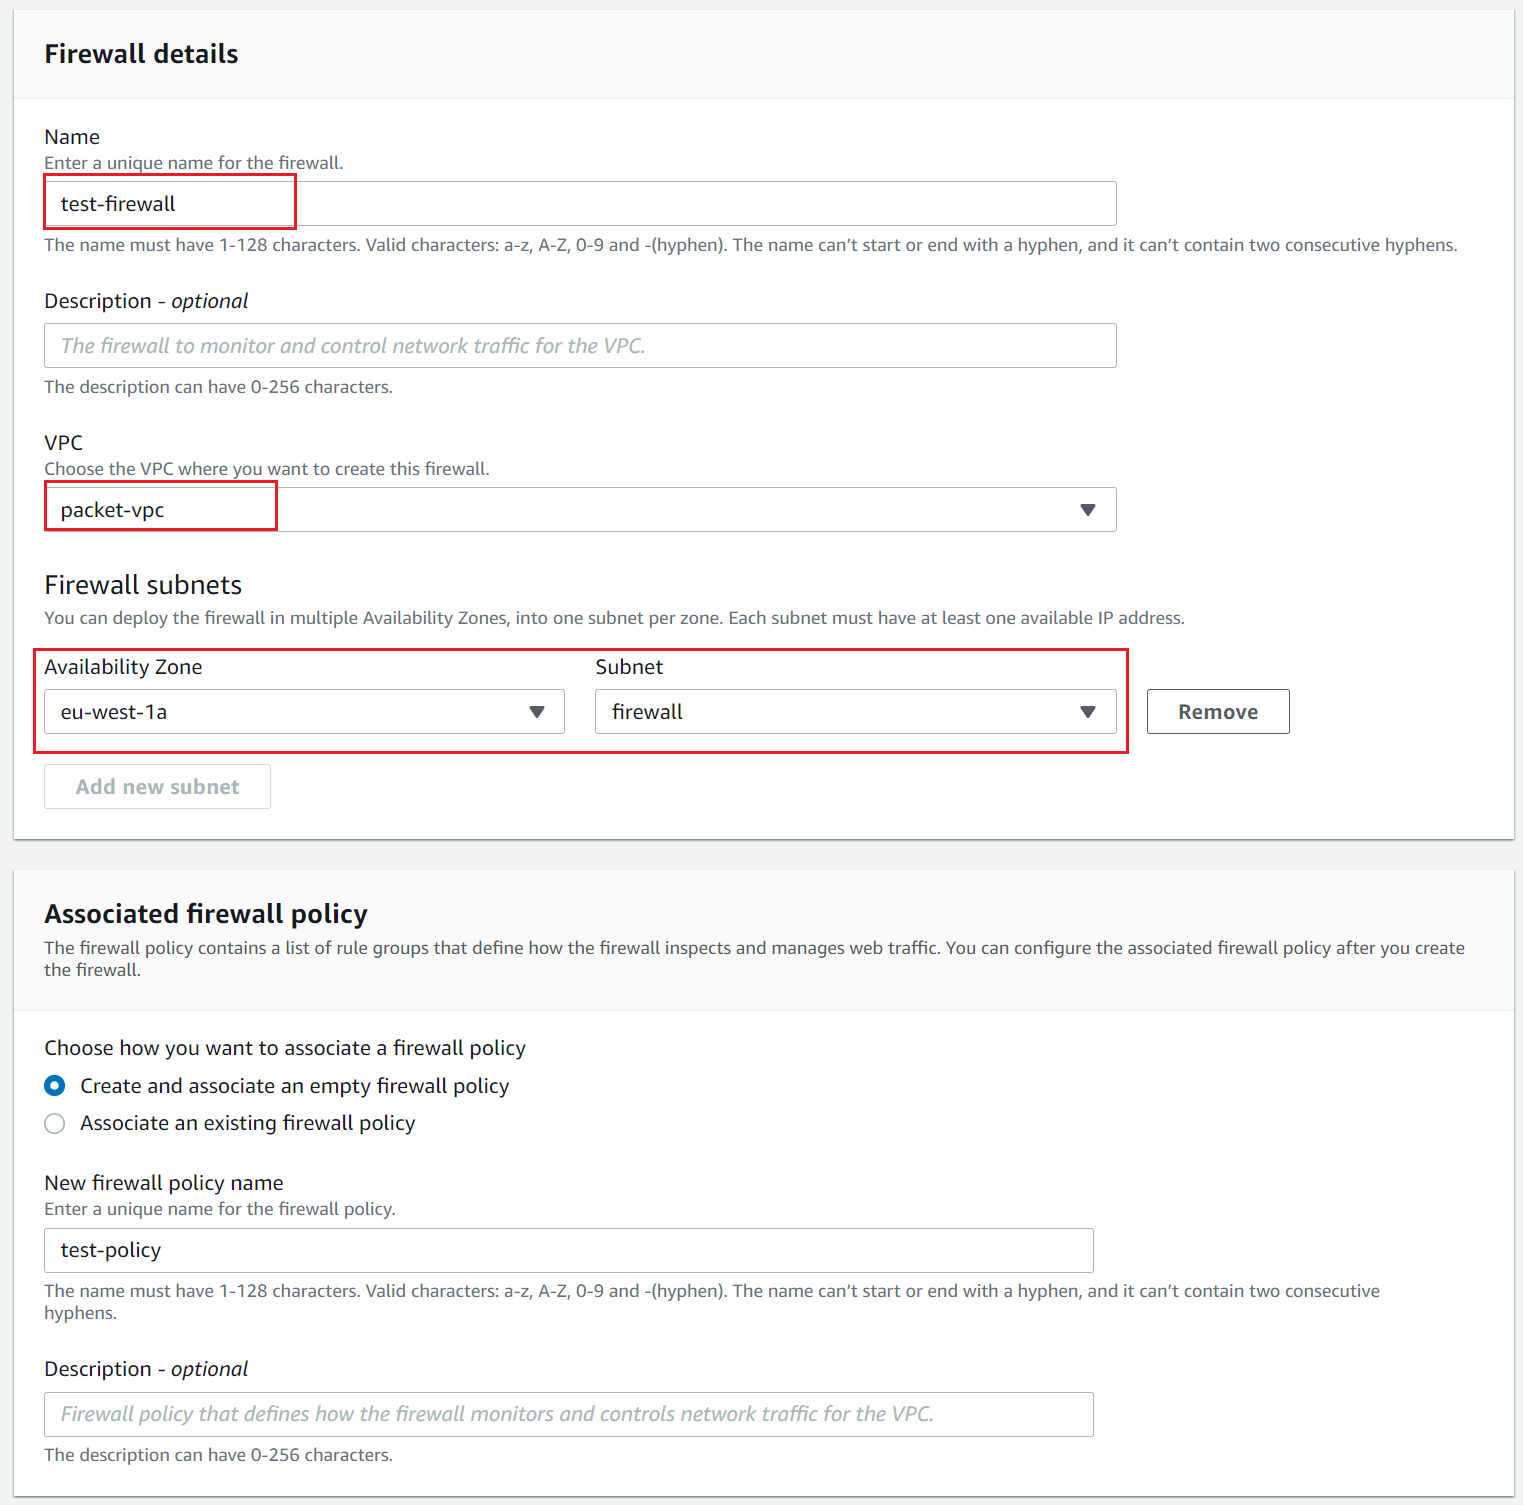Click the policy Description optional field

pos(569,1414)
